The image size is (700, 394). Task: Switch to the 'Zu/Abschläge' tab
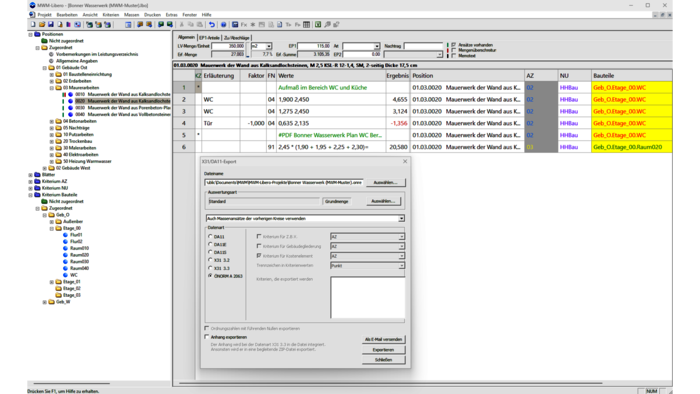click(x=237, y=38)
